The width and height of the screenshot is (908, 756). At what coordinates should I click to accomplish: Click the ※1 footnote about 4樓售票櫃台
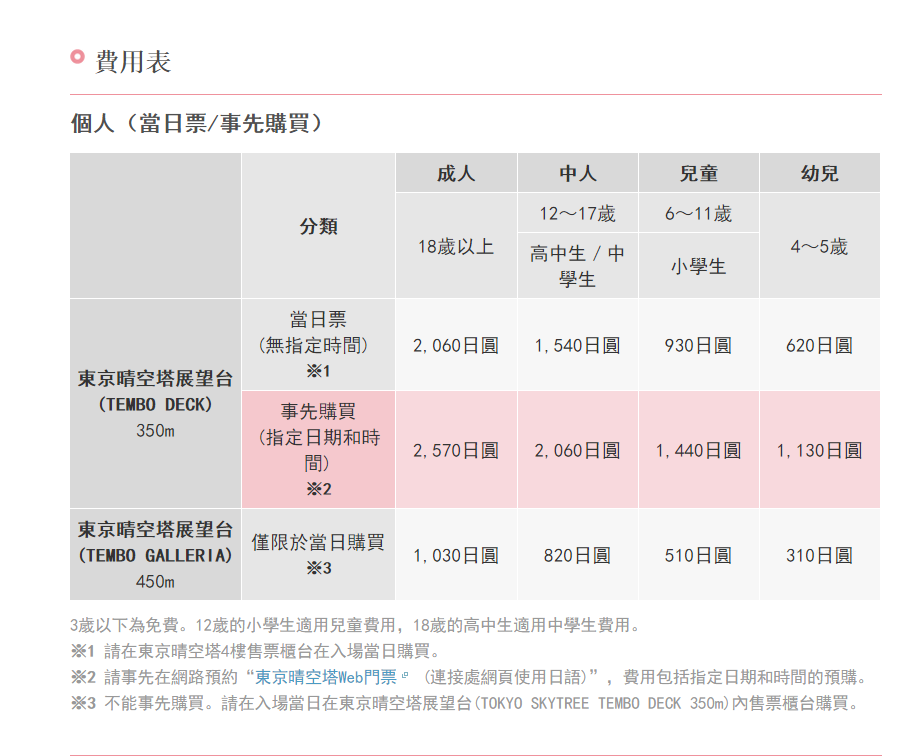click(x=255, y=651)
